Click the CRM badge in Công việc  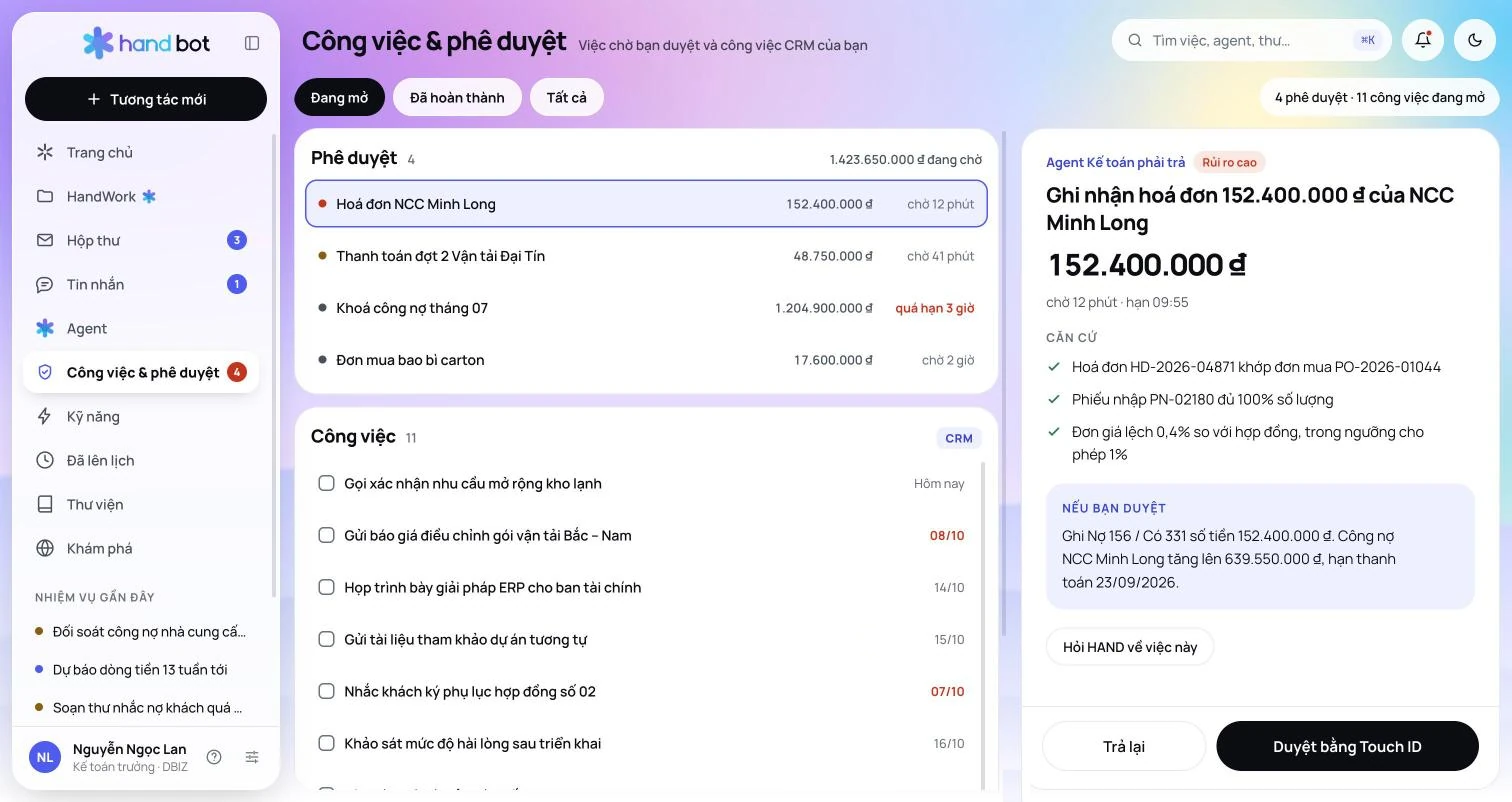pos(959,438)
